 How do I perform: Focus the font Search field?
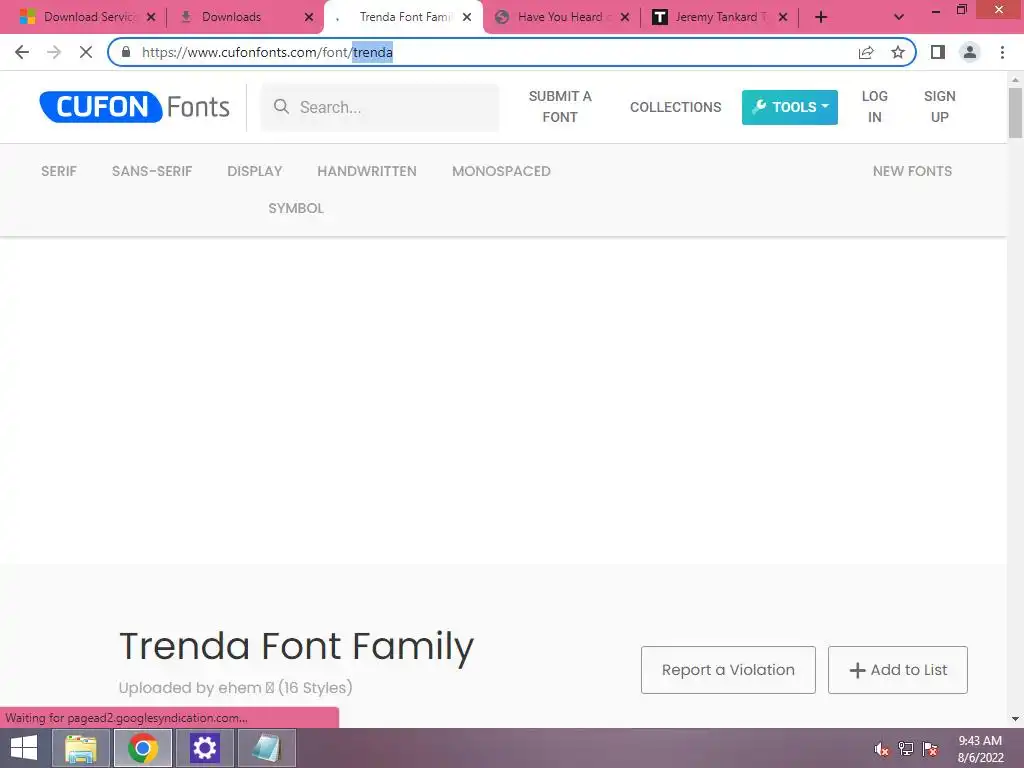pyautogui.click(x=380, y=107)
